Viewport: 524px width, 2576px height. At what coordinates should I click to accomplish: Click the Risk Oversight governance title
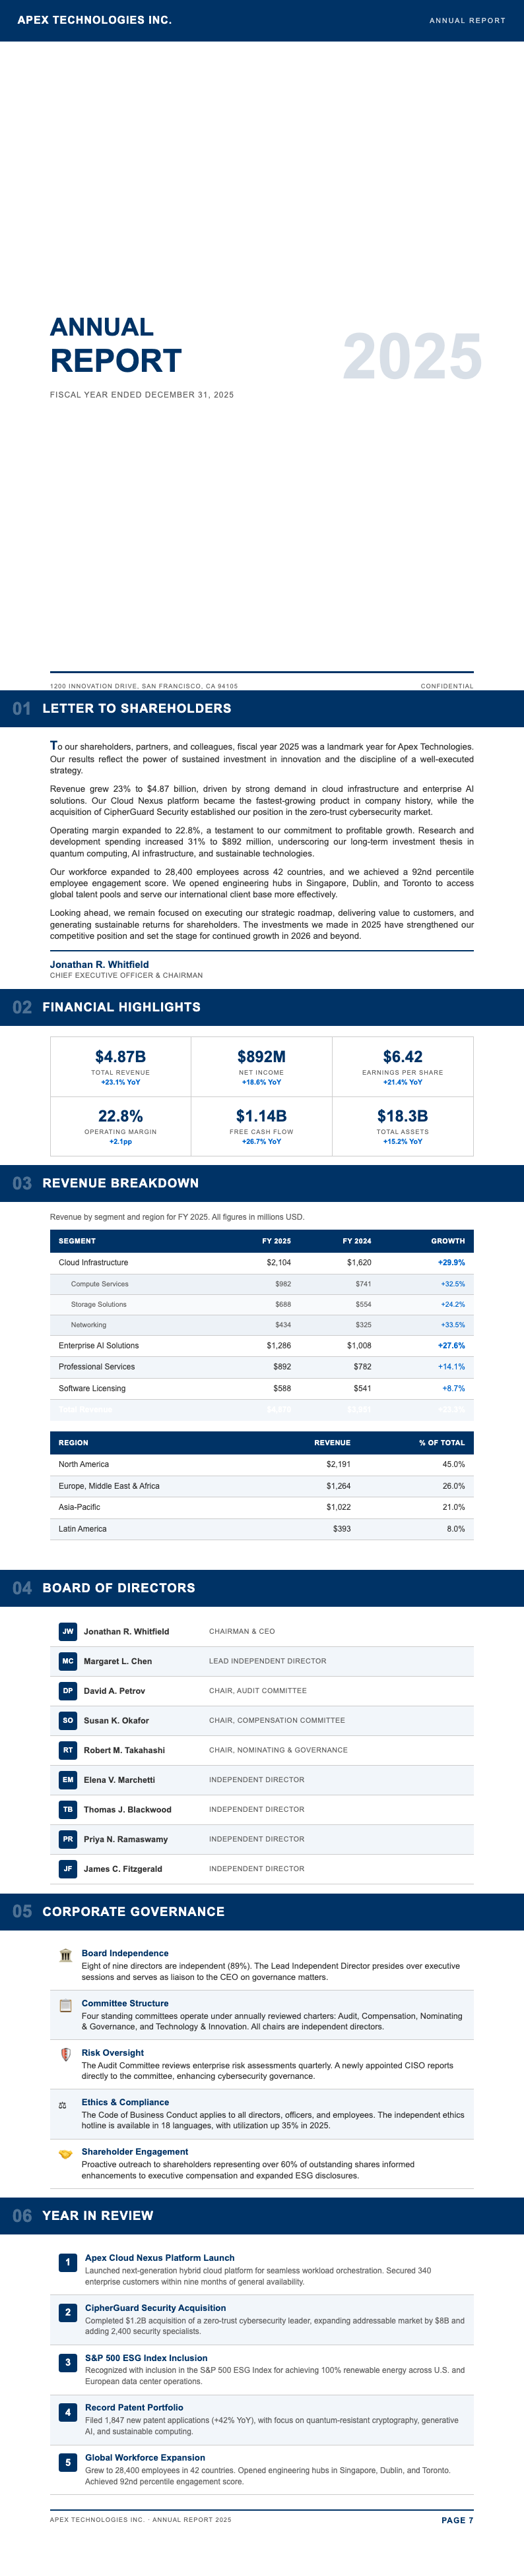click(113, 2053)
